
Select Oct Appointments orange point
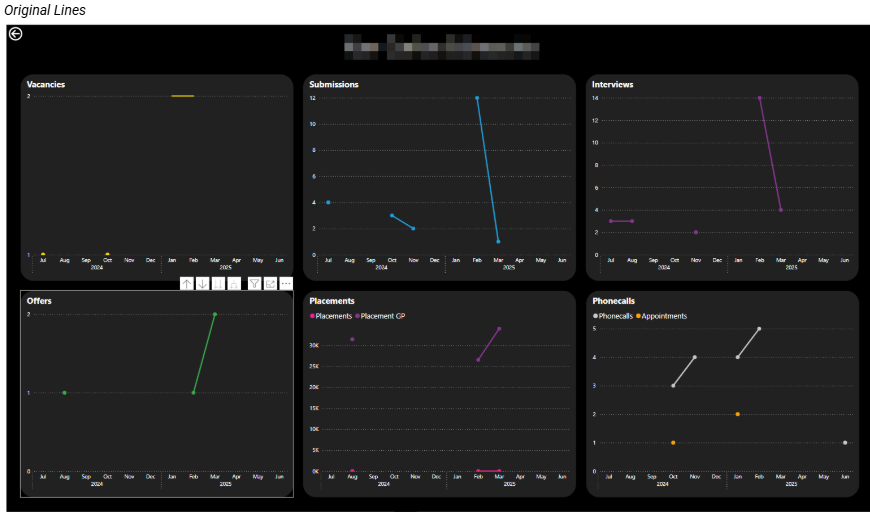[x=673, y=443]
